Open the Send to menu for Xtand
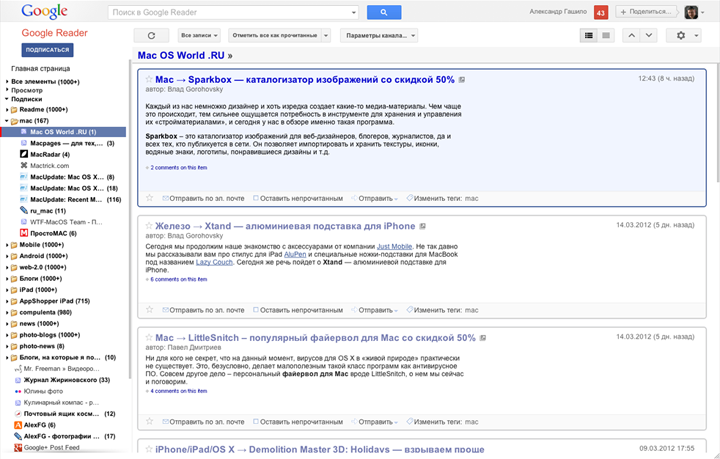 [x=375, y=310]
